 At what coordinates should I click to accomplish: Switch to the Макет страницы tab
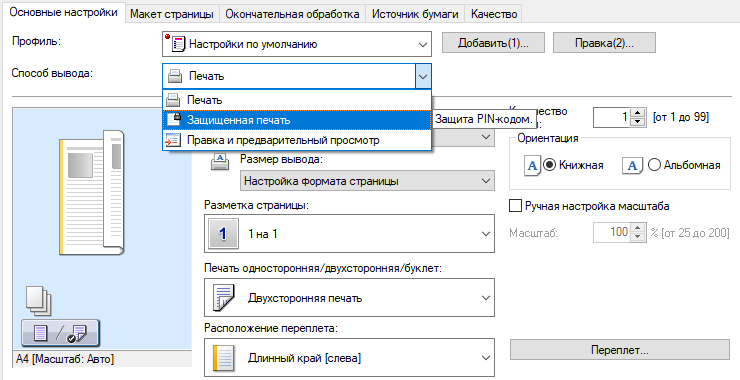point(172,14)
